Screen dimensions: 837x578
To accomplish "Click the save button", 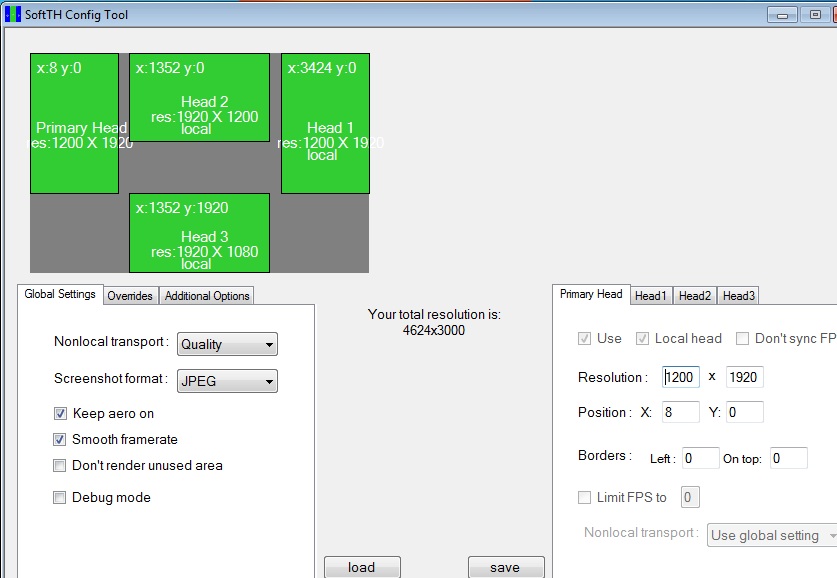I will tap(506, 567).
